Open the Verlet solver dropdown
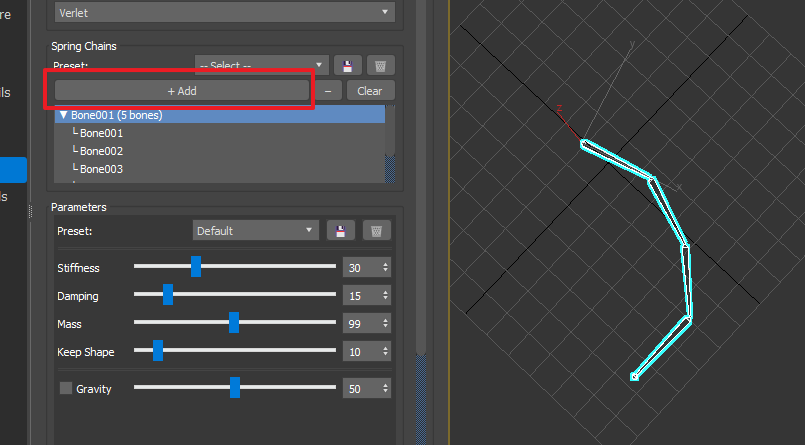This screenshot has height=445, width=805. tap(224, 12)
